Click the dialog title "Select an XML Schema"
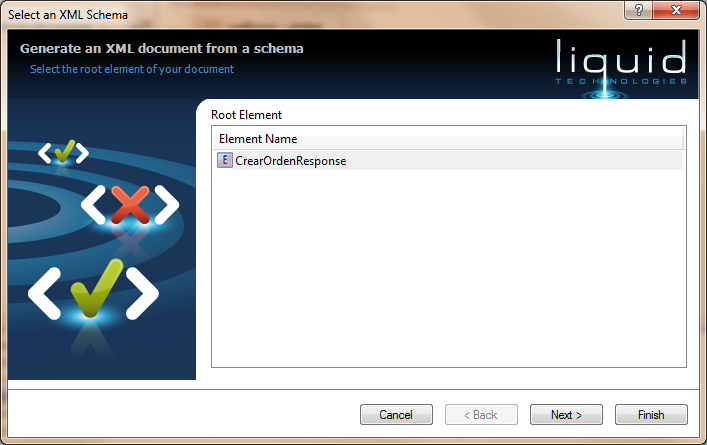The height and width of the screenshot is (445, 707). [68, 15]
